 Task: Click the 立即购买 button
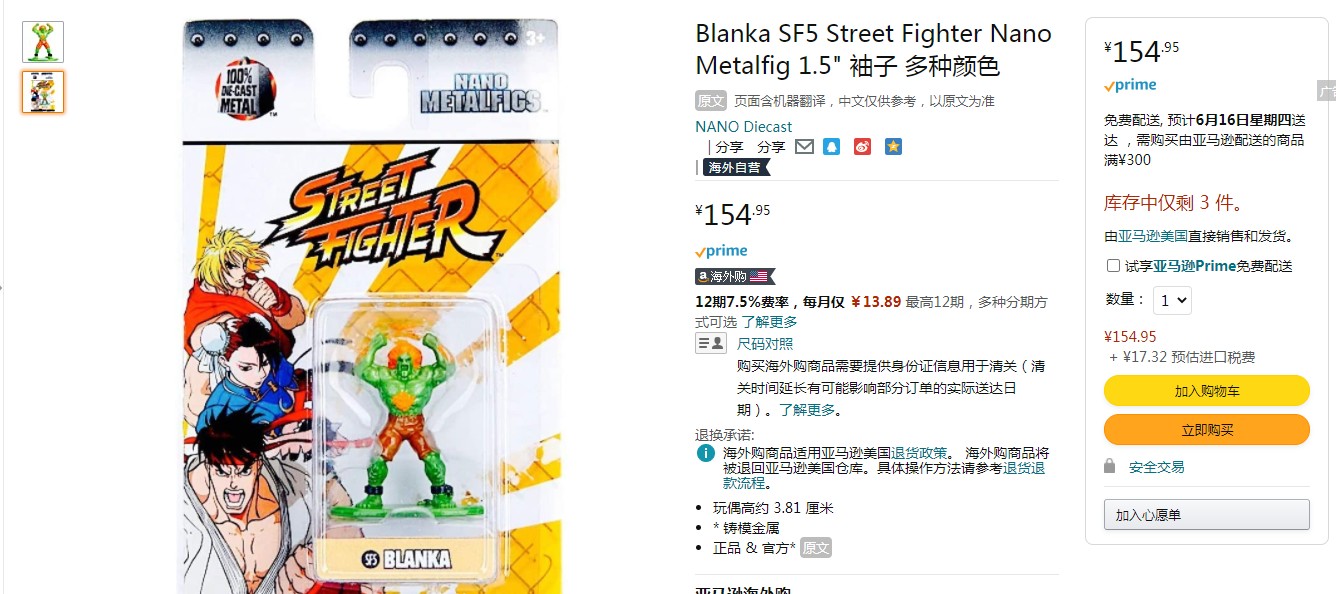[1207, 430]
